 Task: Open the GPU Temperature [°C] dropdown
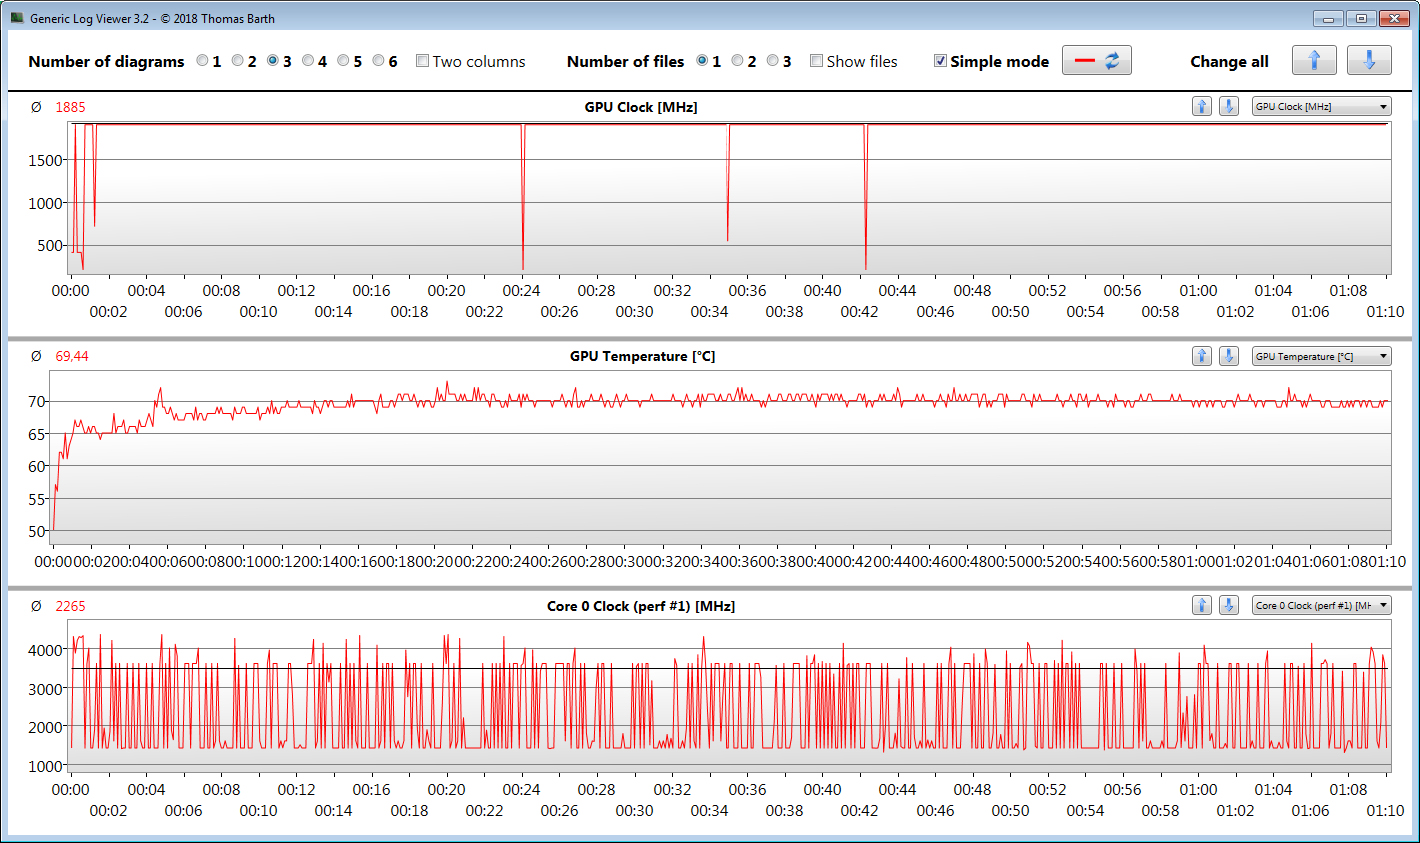click(1322, 356)
